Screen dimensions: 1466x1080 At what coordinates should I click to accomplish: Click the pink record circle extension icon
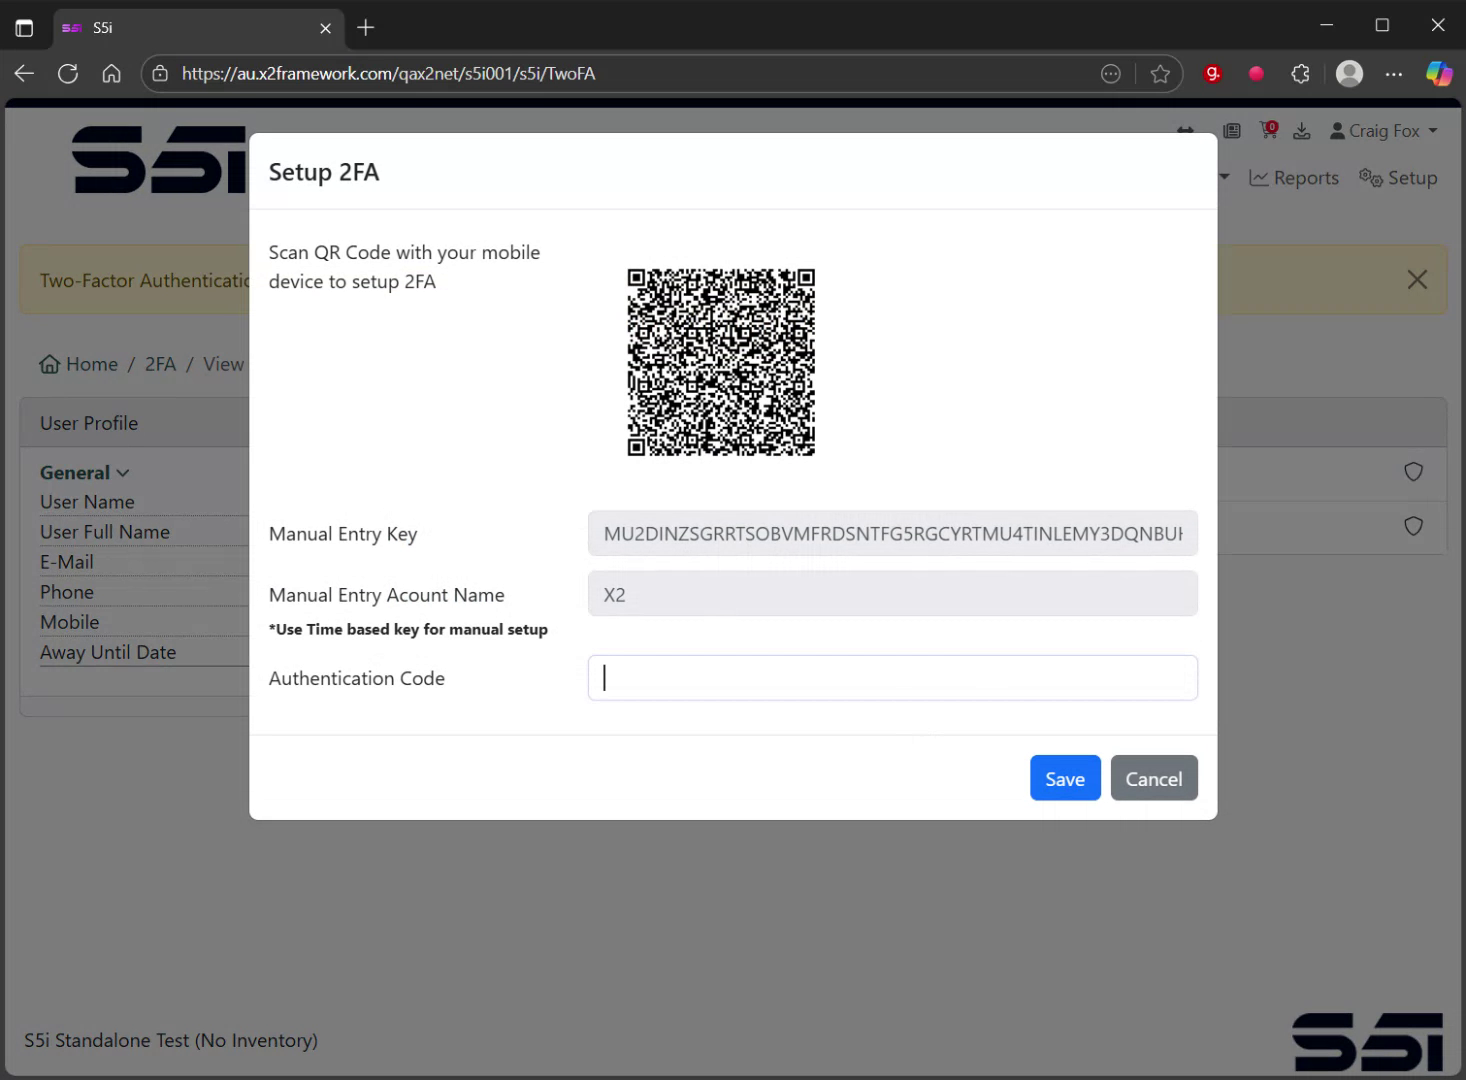pos(1256,73)
